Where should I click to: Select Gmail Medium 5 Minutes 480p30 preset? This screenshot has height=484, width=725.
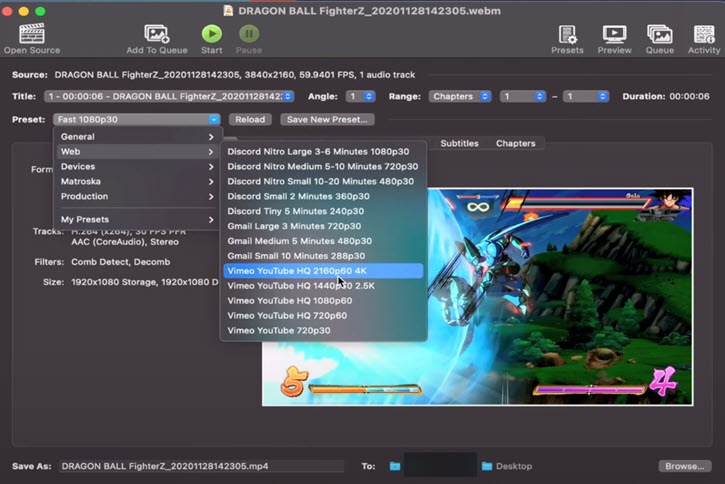[x=323, y=241]
